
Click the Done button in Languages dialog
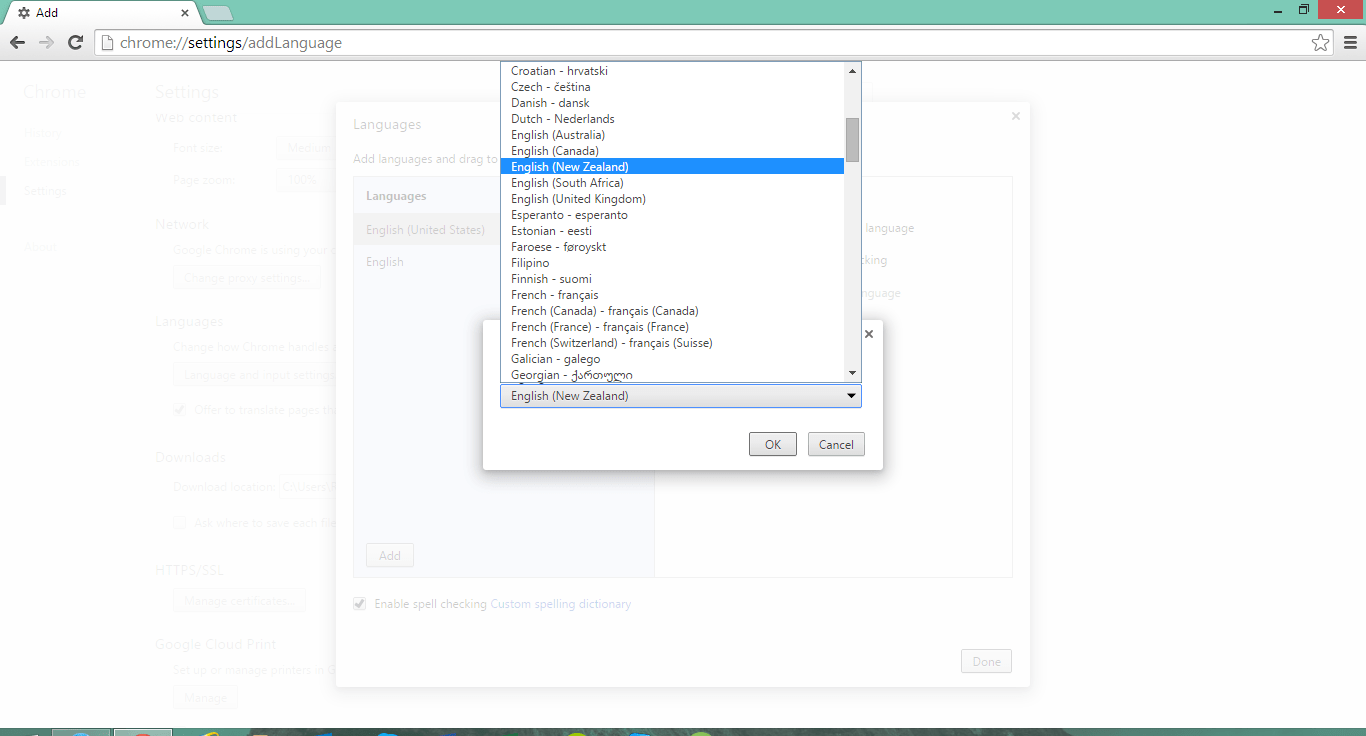(986, 661)
